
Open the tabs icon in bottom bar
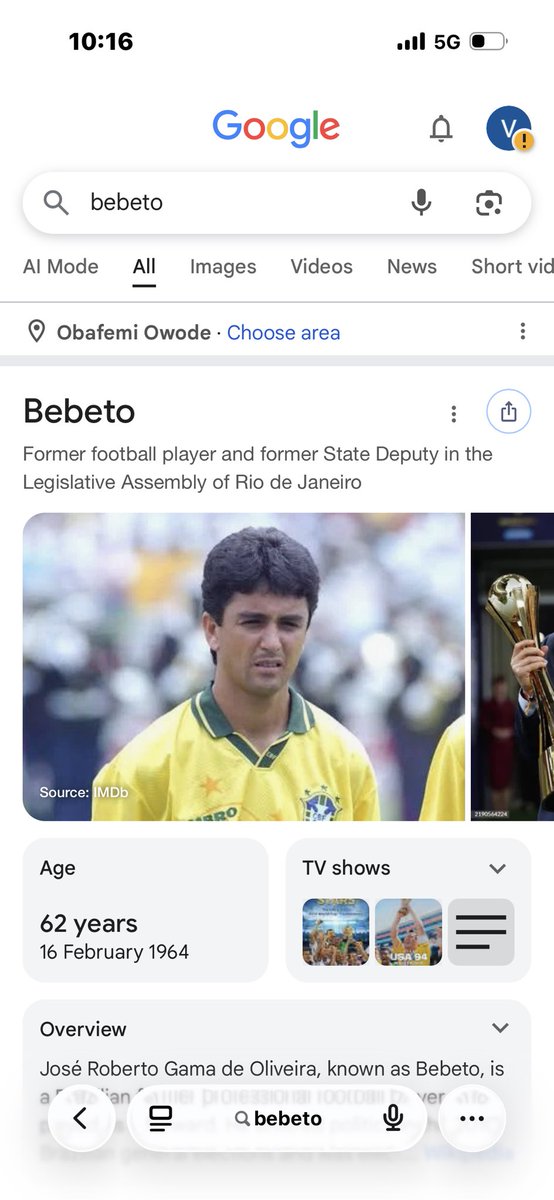[161, 1119]
